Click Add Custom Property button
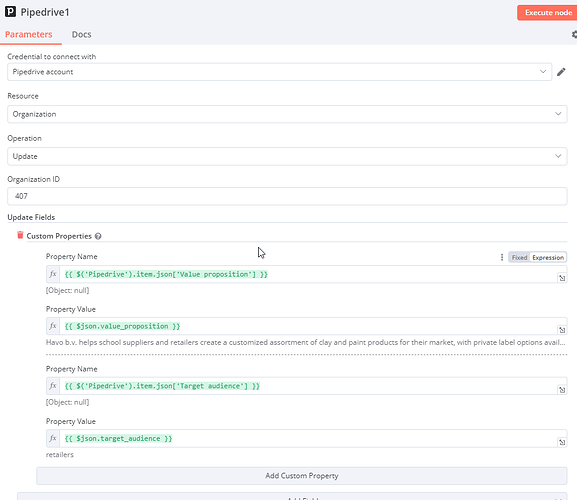This screenshot has height=500, width=577. pos(301,476)
